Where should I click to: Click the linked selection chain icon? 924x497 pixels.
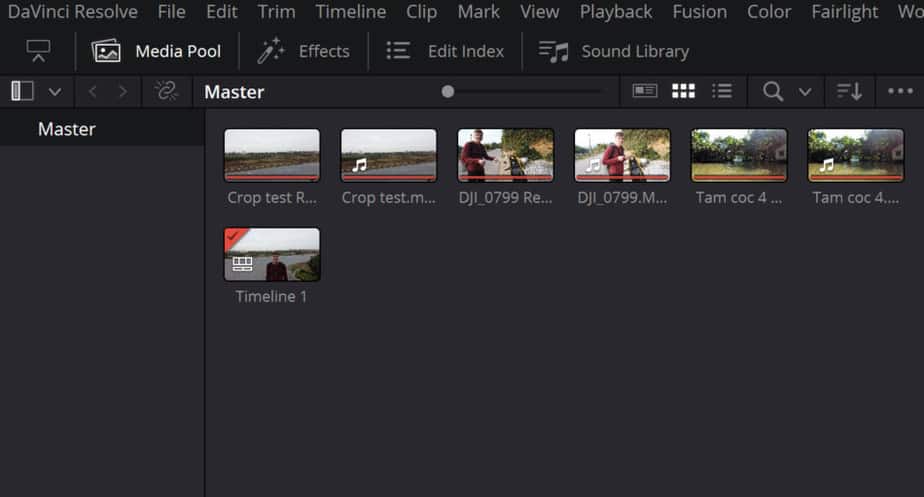166,91
